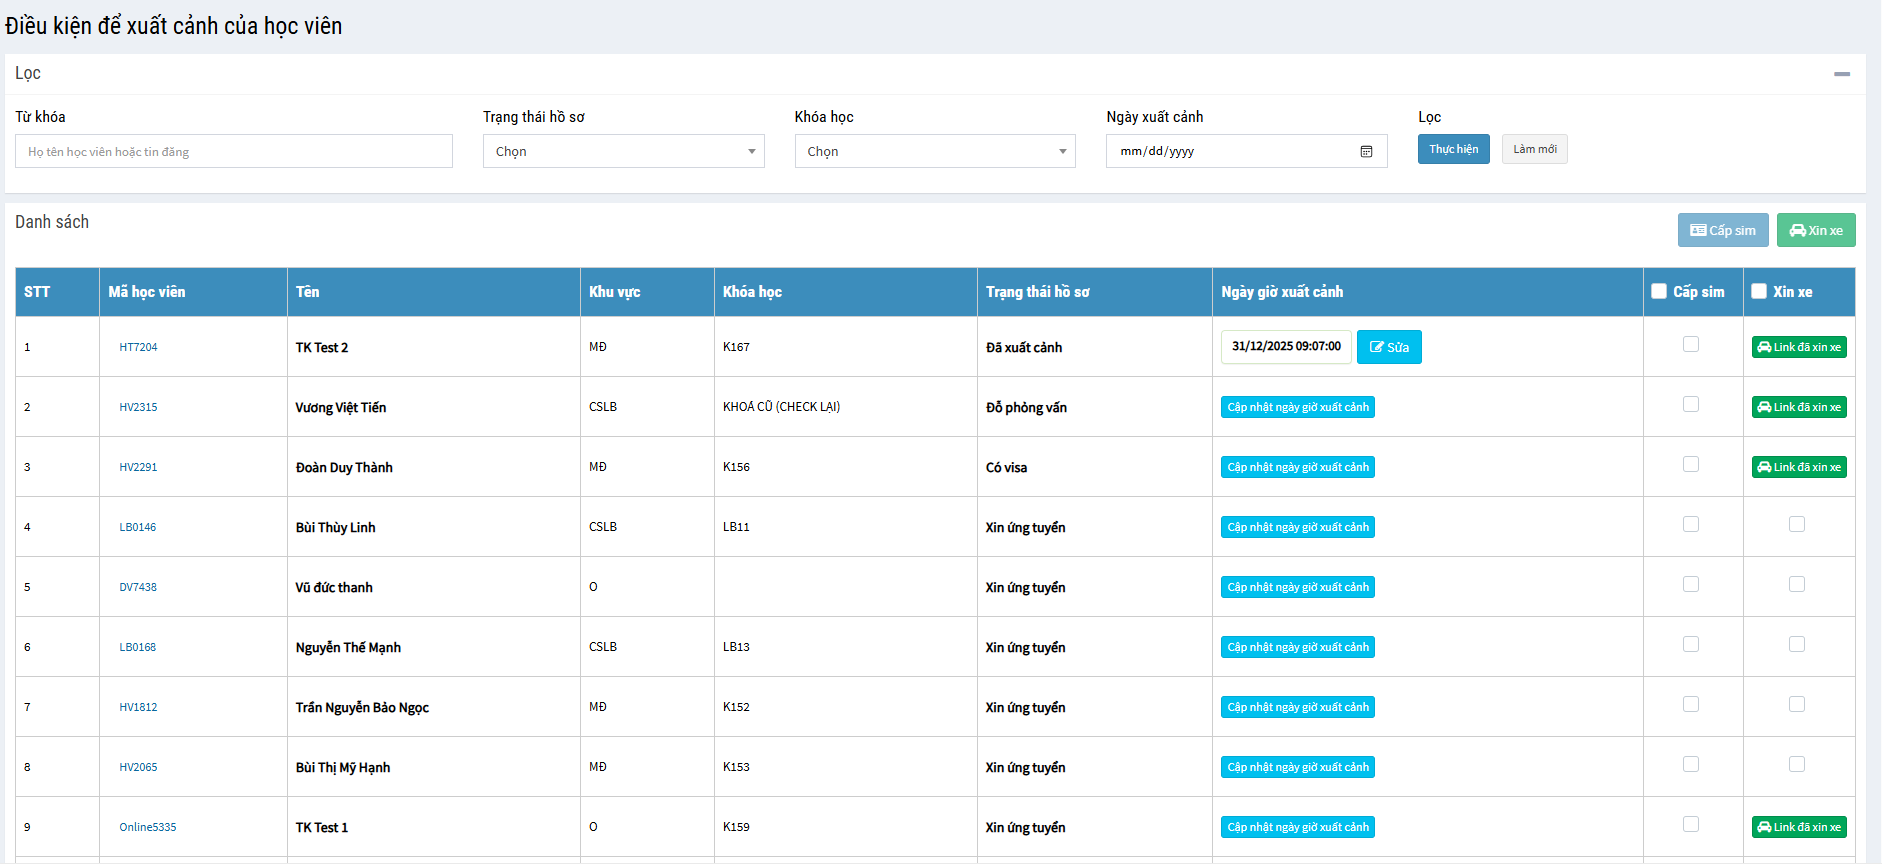1882x864 pixels.
Task: Collapse the Lọc panel with minus icon
Action: coord(1841,74)
